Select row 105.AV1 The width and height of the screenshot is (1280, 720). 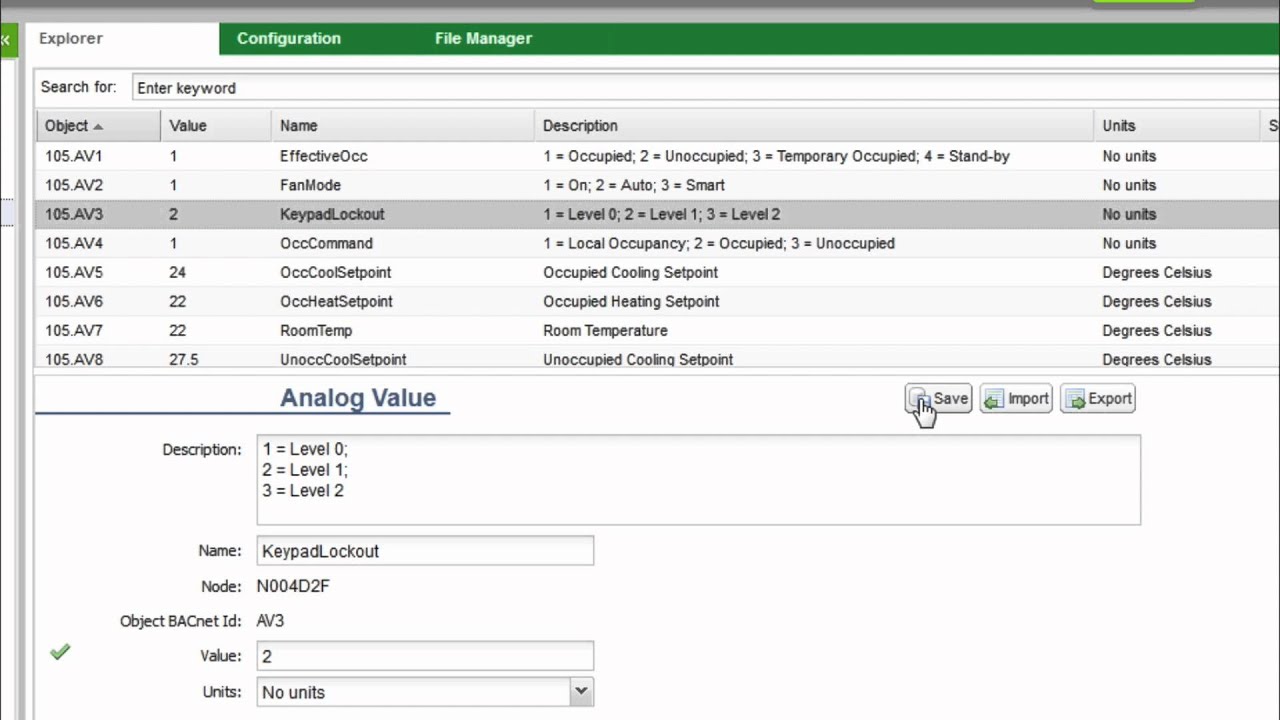[x=657, y=156]
